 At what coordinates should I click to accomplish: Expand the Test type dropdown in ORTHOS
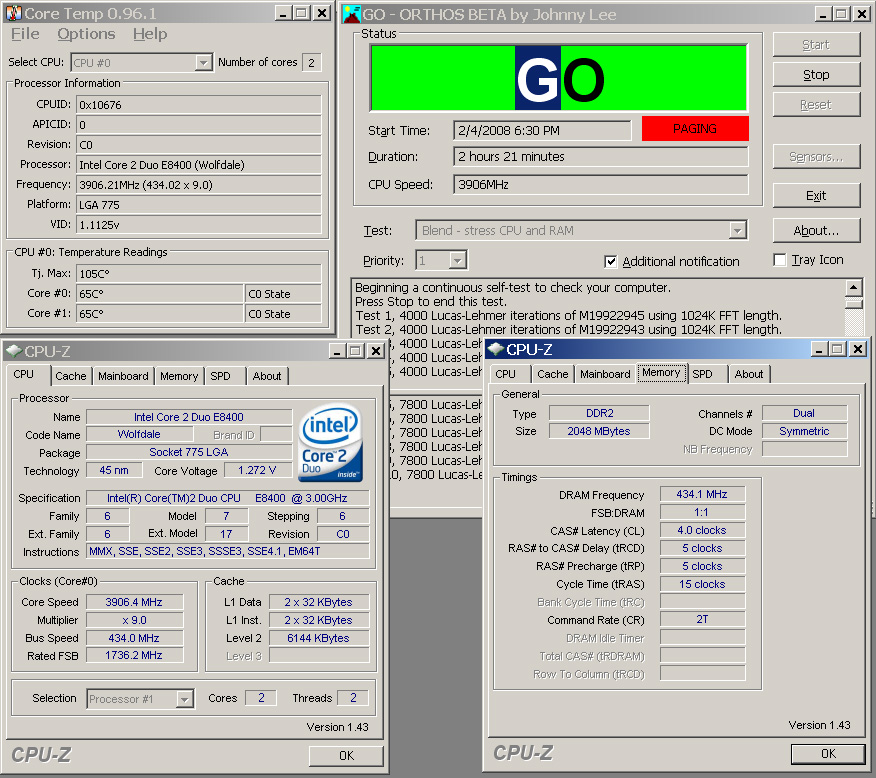tap(738, 231)
